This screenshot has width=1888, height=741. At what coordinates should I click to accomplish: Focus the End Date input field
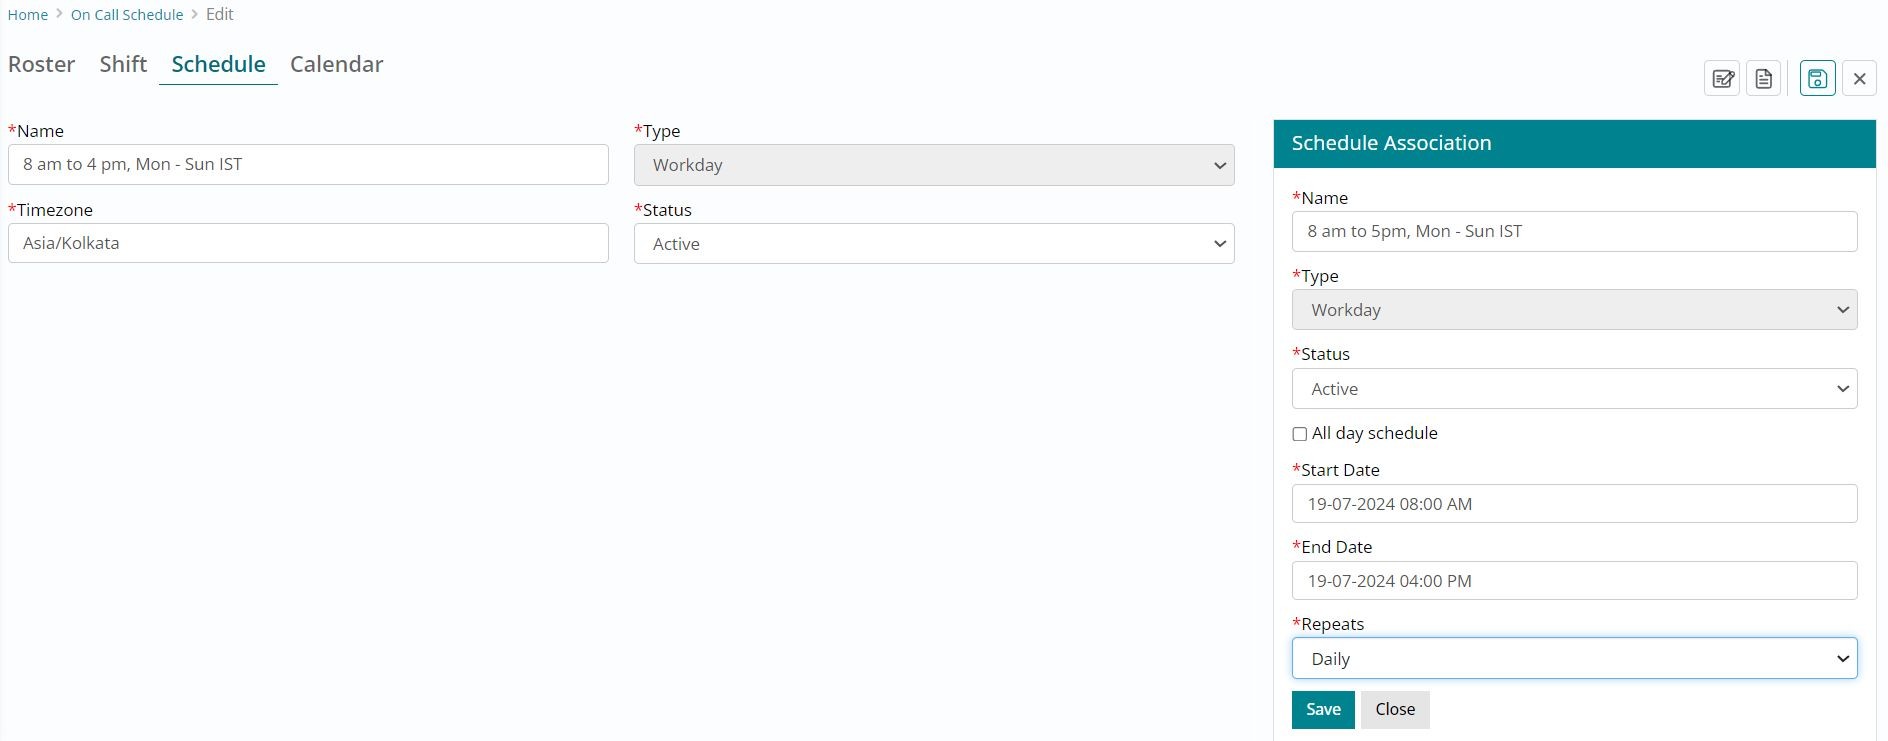1574,581
